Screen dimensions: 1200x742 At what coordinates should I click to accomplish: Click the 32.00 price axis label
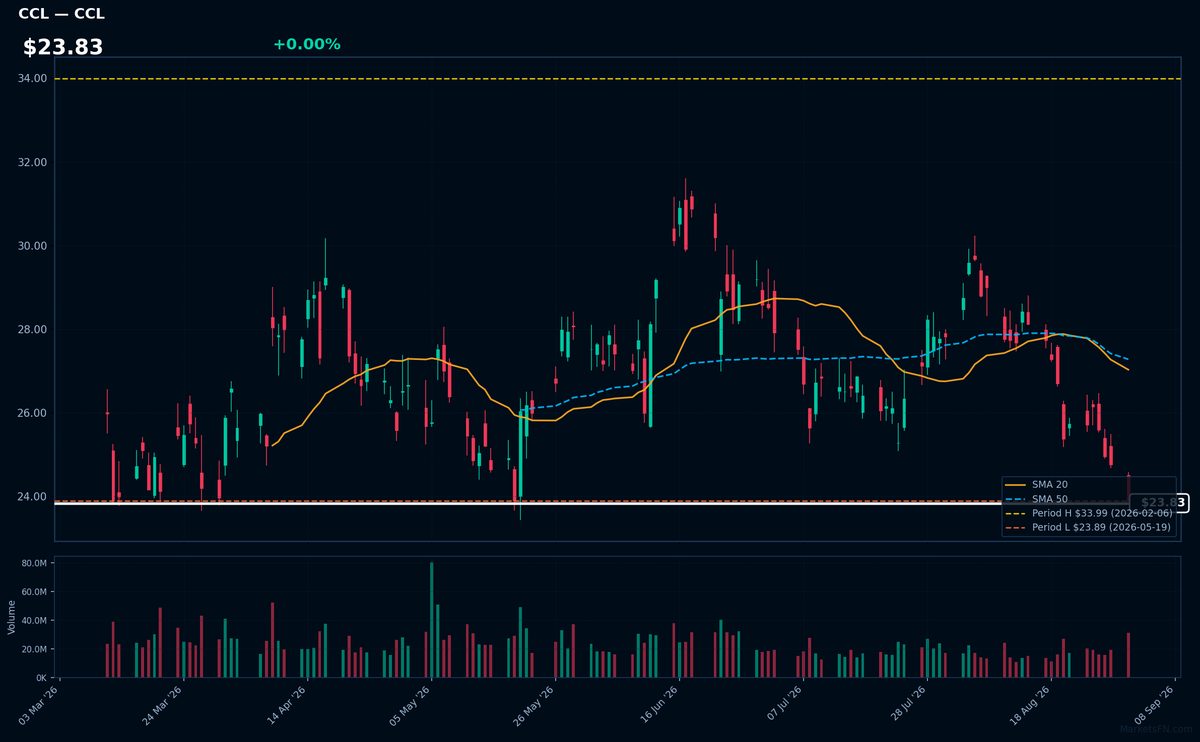tap(33, 162)
